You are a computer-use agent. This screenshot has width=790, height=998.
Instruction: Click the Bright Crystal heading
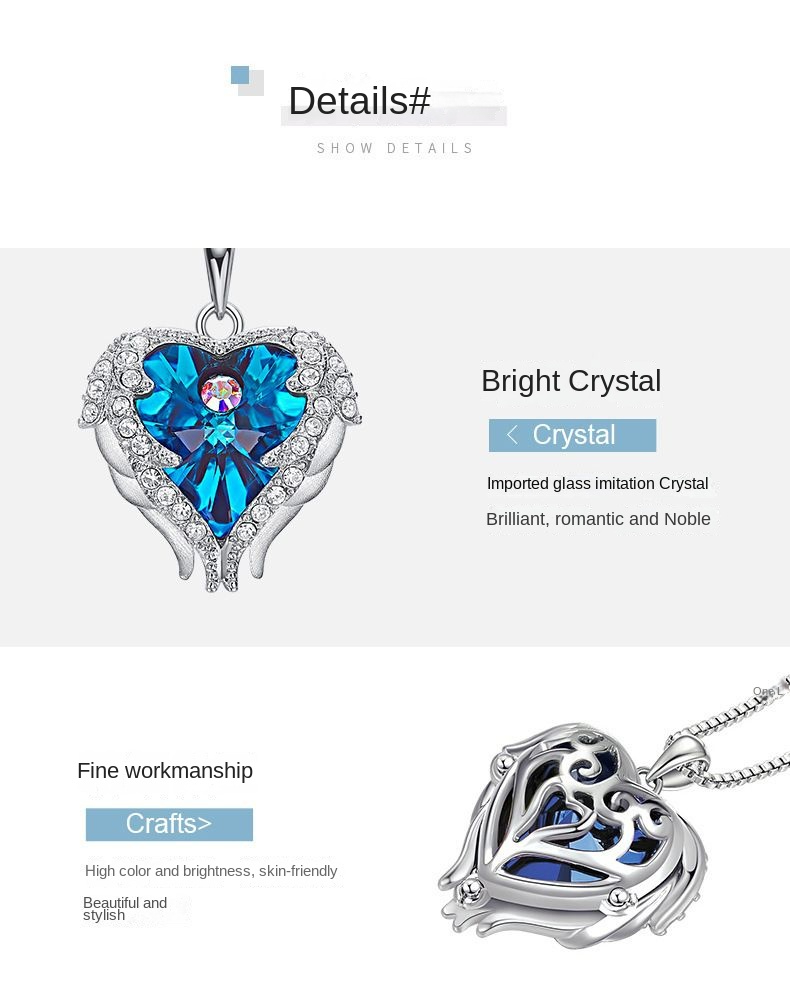(x=571, y=381)
